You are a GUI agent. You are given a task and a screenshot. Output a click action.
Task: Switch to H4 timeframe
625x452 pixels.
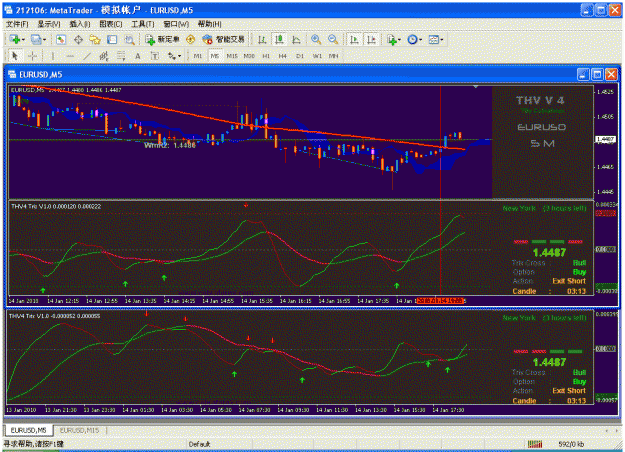[x=283, y=56]
